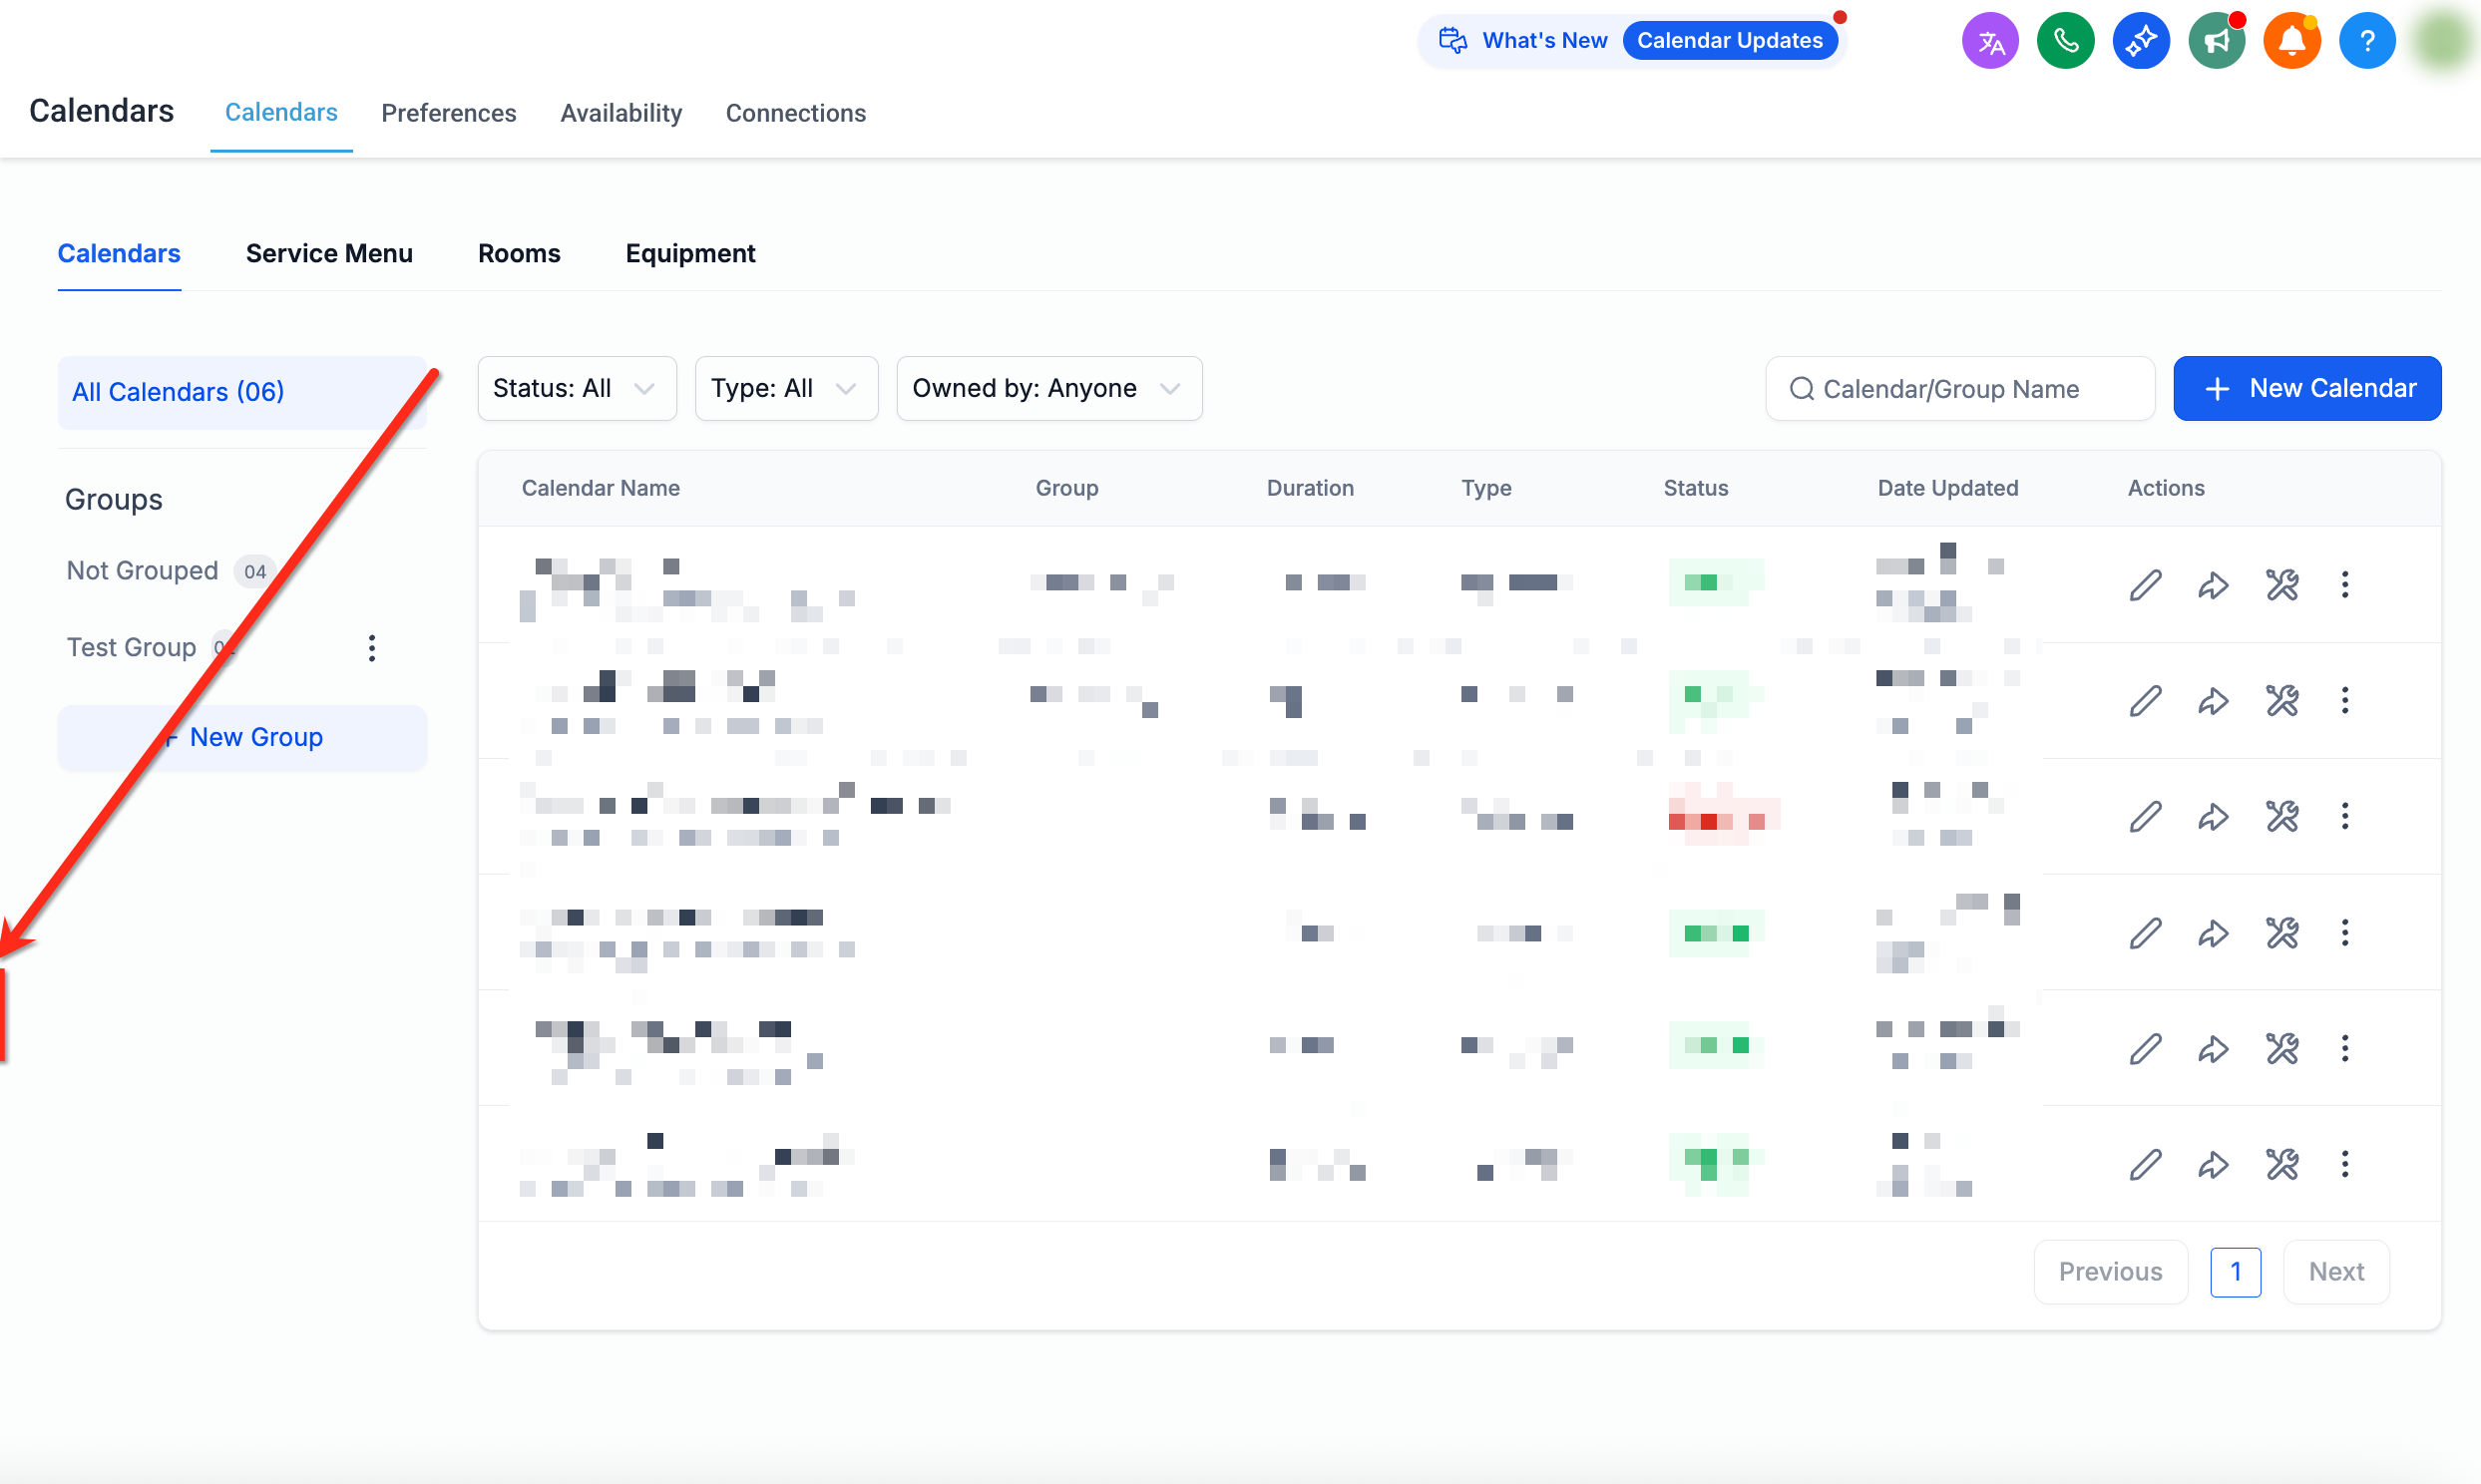Expand the Owned by: Anyone dropdown
The image size is (2481, 1484).
1049,388
